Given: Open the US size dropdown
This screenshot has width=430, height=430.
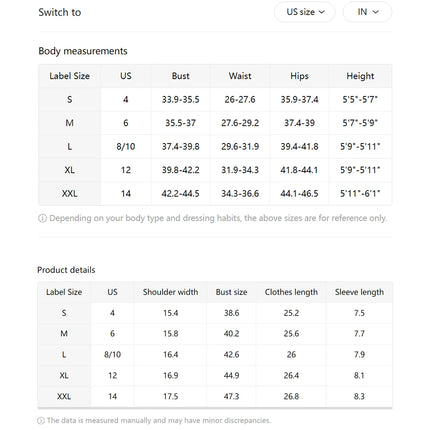Looking at the screenshot, I should (x=304, y=12).
